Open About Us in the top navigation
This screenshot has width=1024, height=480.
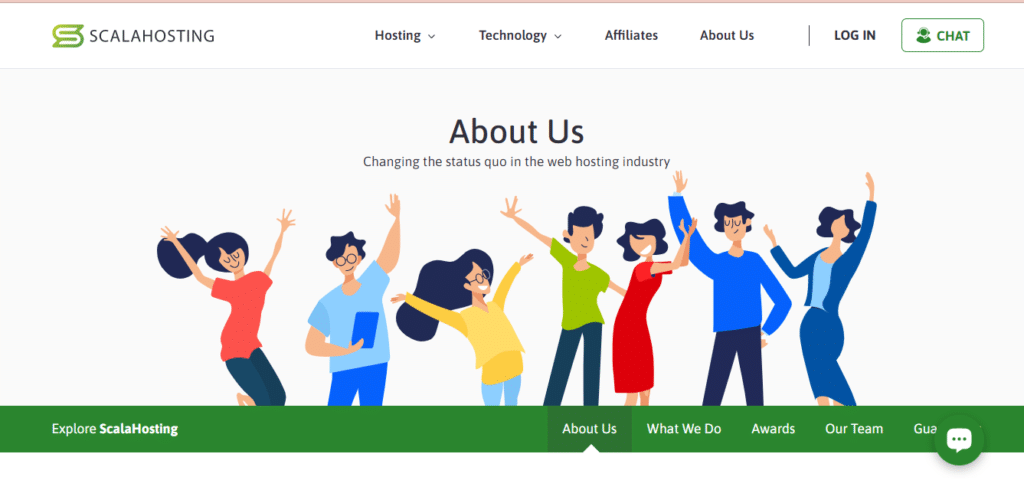coord(727,35)
